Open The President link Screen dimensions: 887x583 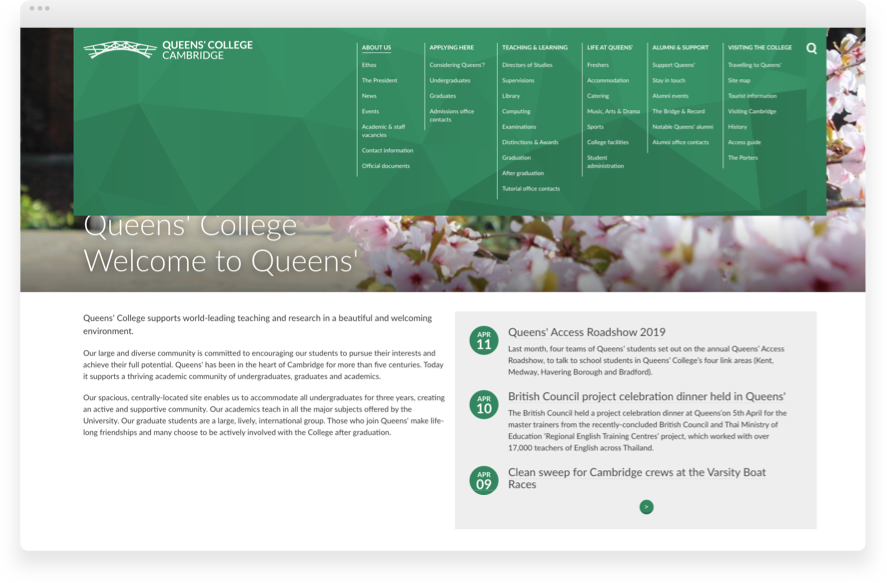pyautogui.click(x=379, y=80)
